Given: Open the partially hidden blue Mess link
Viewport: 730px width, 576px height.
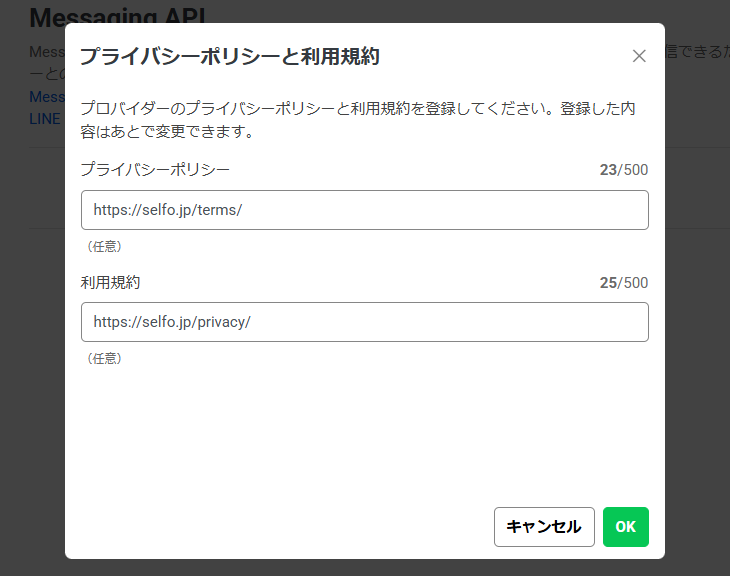Looking at the screenshot, I should (x=47, y=97).
